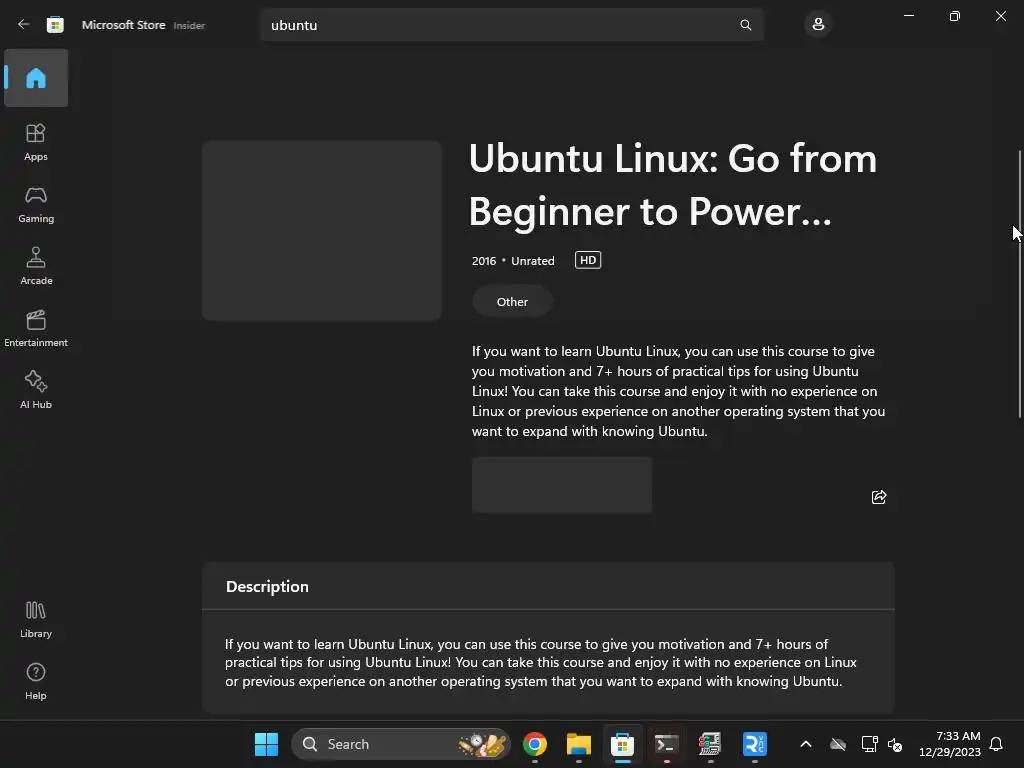Open the Apps section
This screenshot has height=768, width=1024.
click(x=36, y=142)
